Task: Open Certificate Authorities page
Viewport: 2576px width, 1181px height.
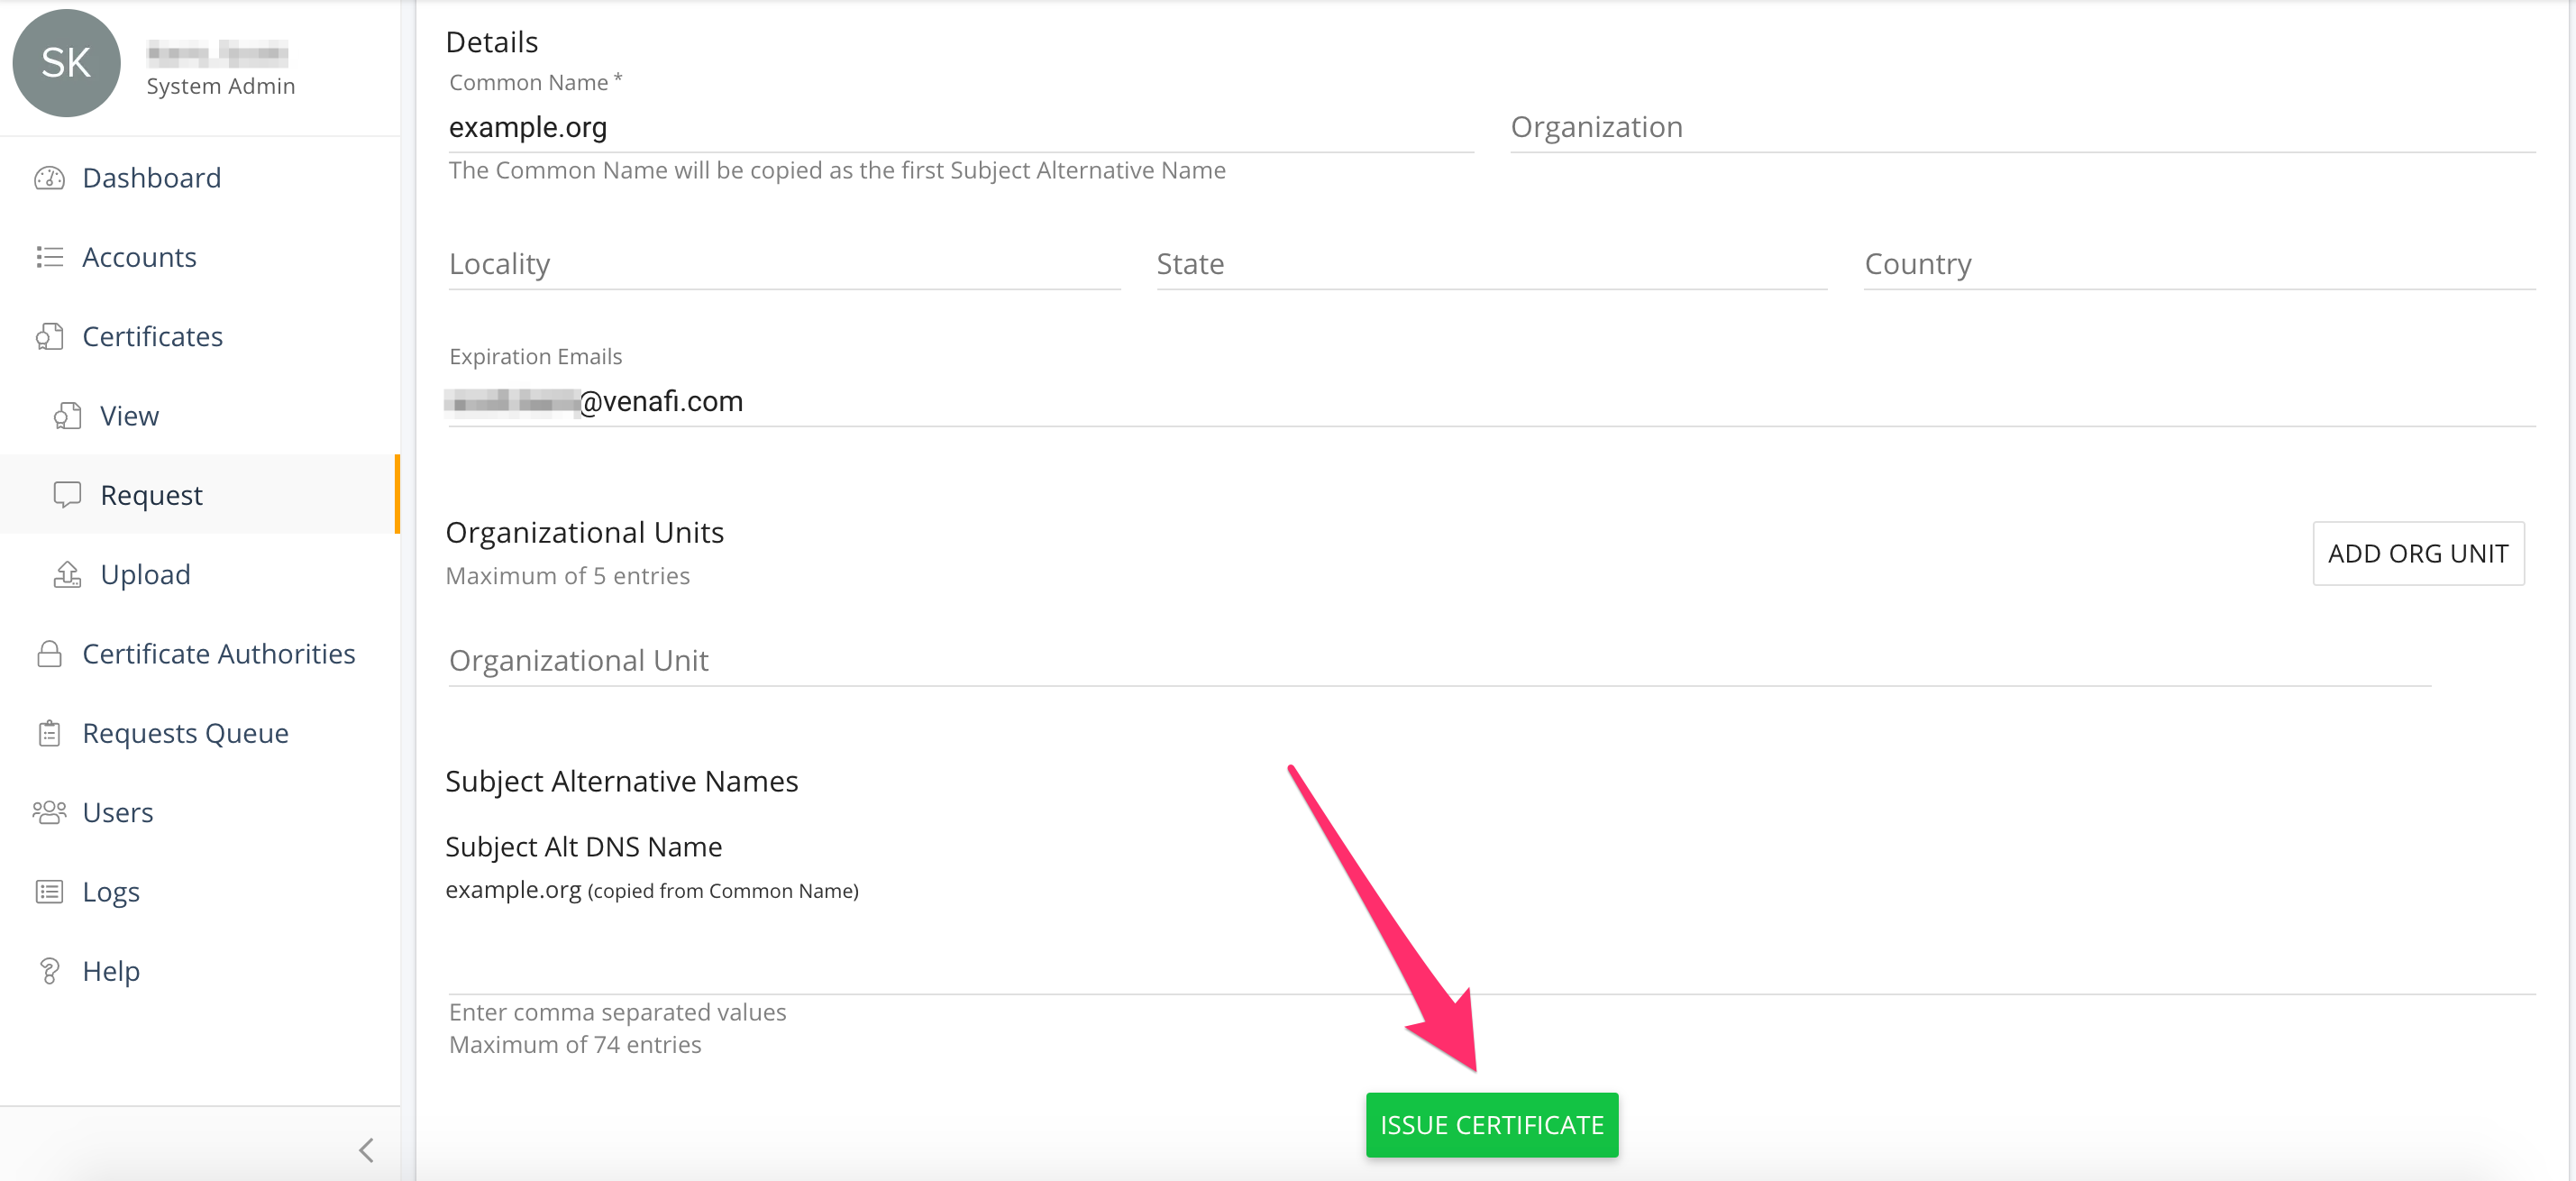Action: (x=200, y=654)
